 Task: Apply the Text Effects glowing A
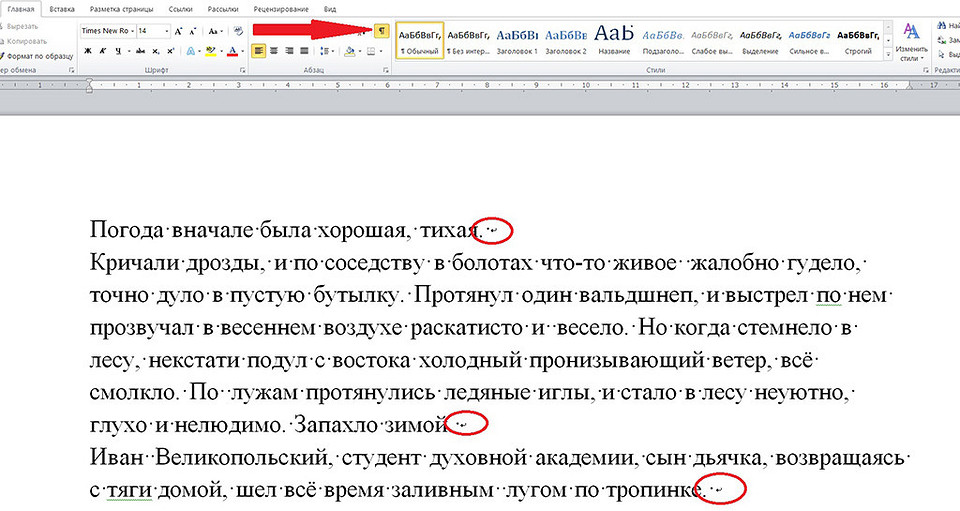tap(190, 51)
